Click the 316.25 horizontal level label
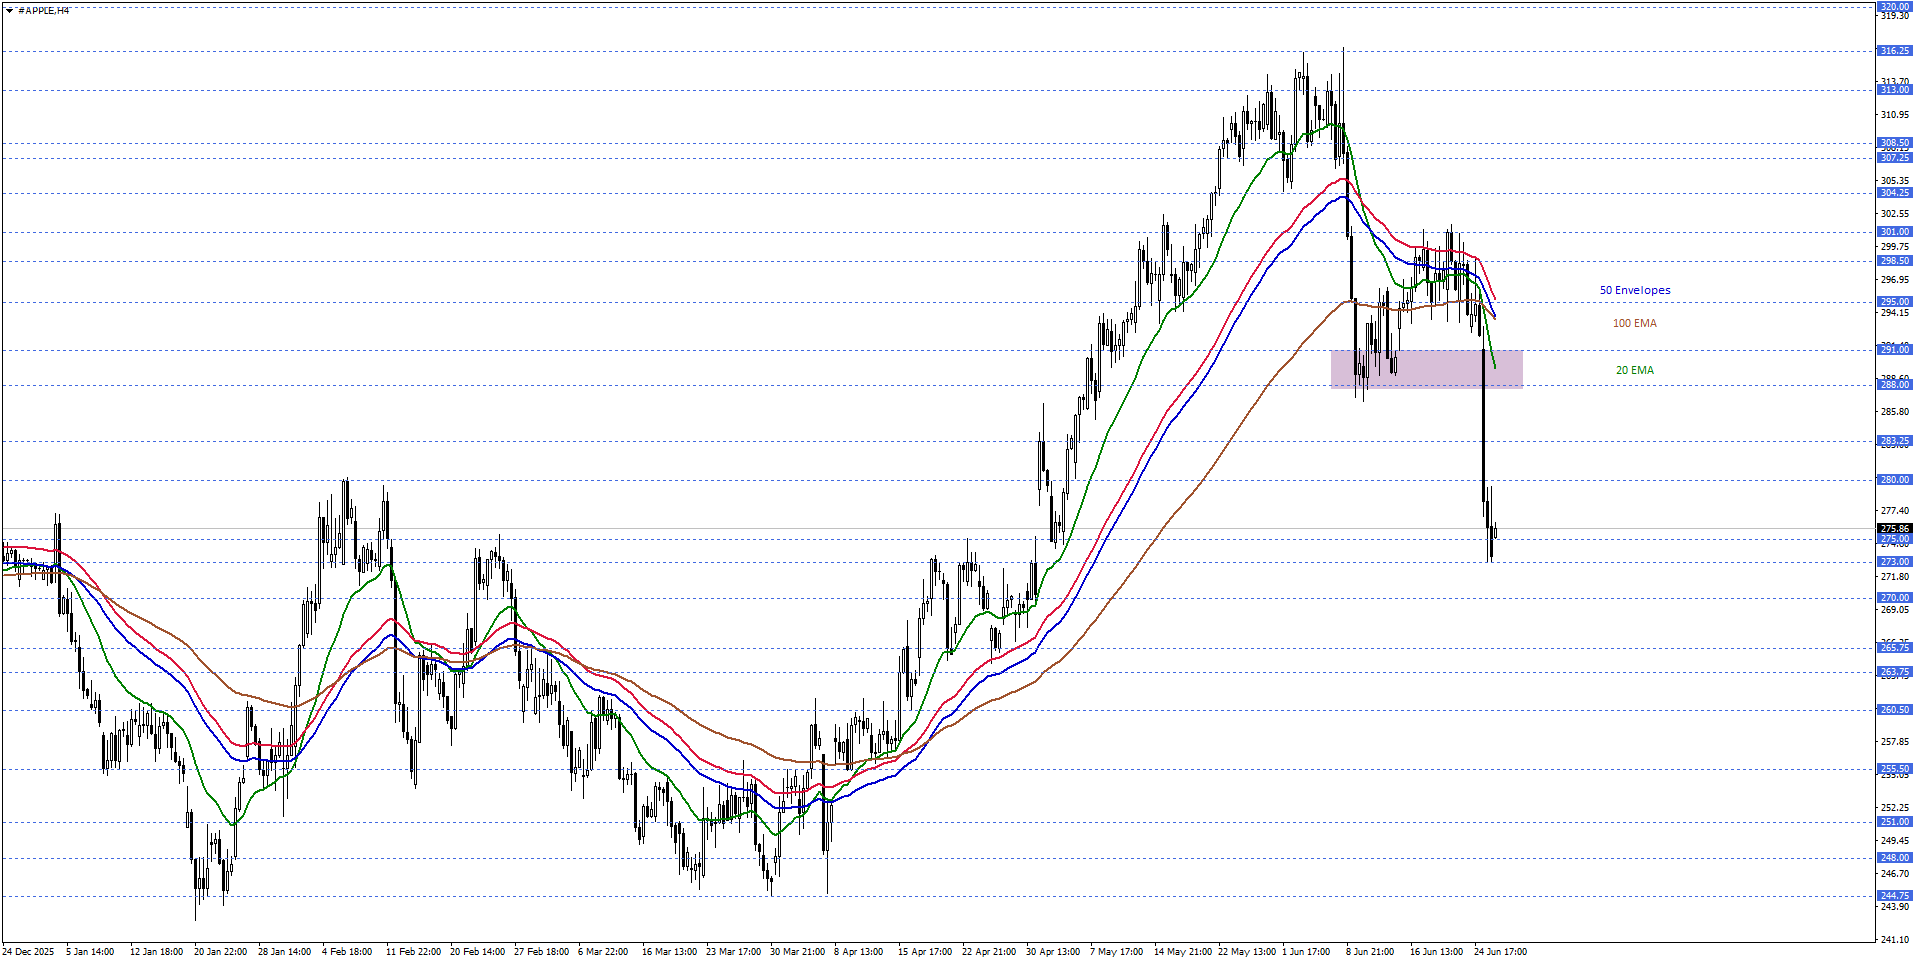The width and height of the screenshot is (1916, 963). click(x=1895, y=51)
